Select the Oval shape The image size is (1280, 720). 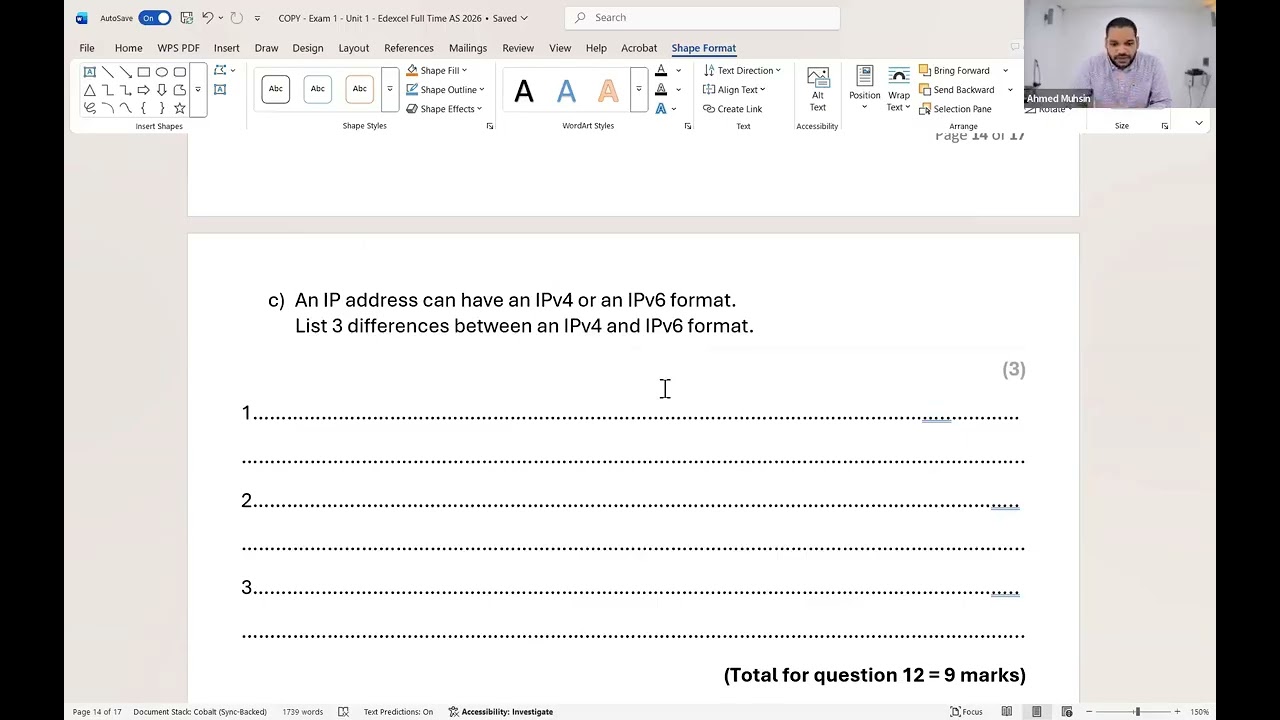click(162, 72)
